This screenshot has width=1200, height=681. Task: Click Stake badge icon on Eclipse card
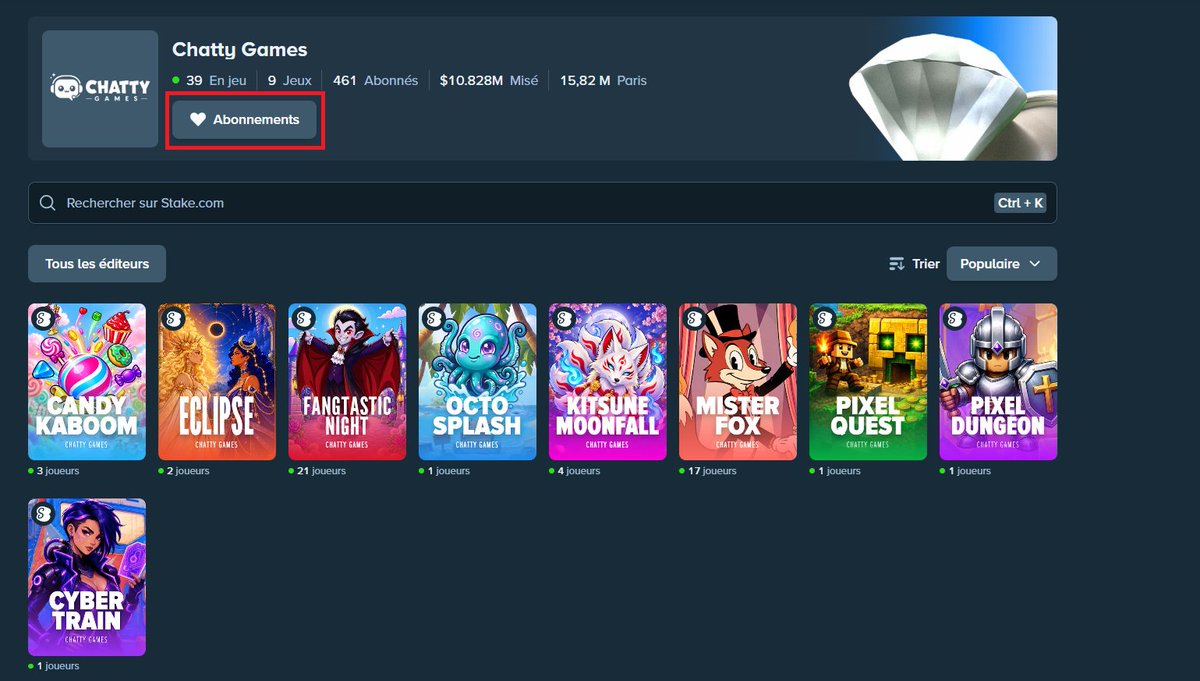pyautogui.click(x=173, y=319)
